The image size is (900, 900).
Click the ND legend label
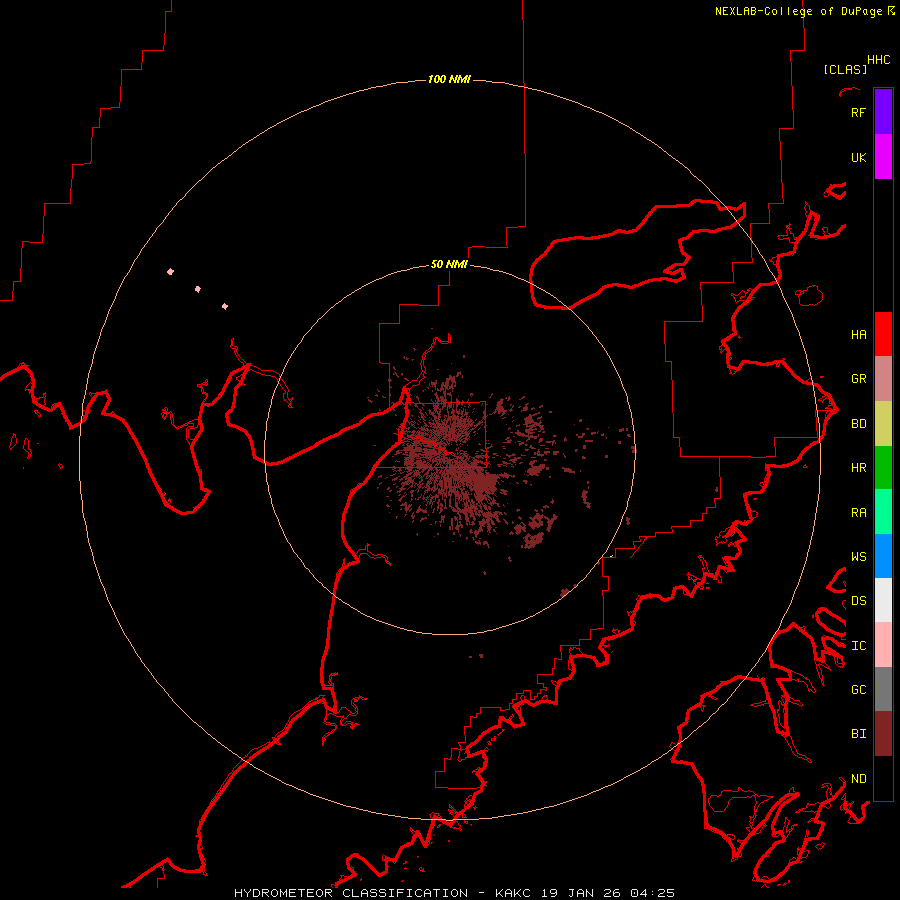[x=858, y=778]
